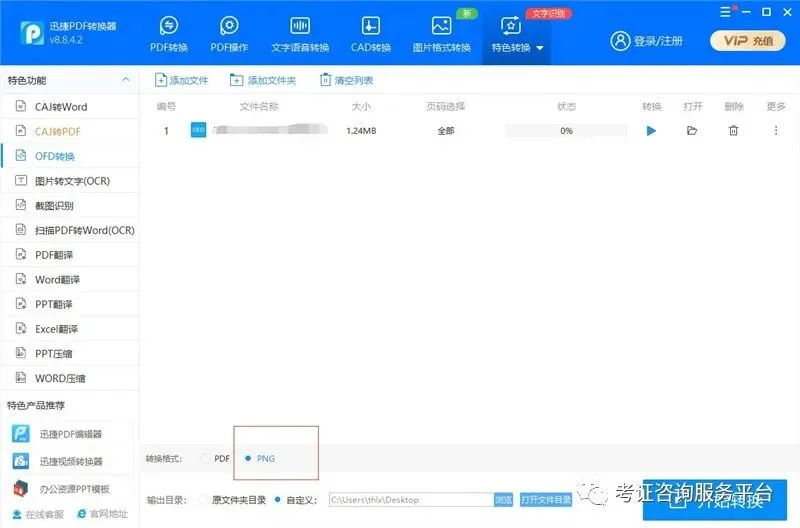800x528 pixels.
Task: Click 在线客服 customer service link
Action: point(38,514)
